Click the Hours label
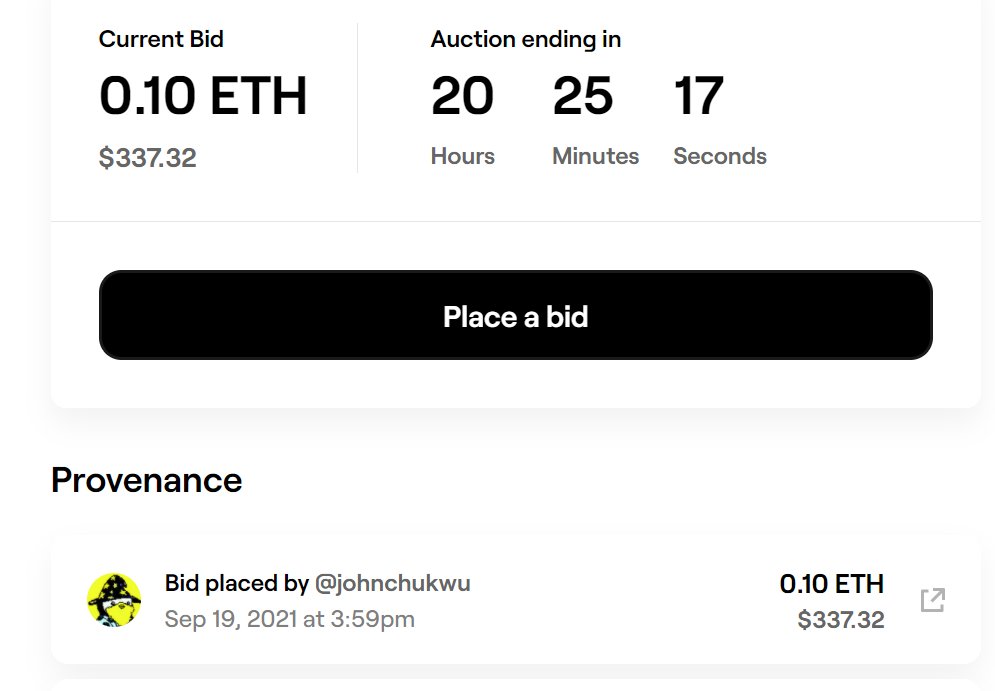The image size is (995, 691). (x=463, y=156)
